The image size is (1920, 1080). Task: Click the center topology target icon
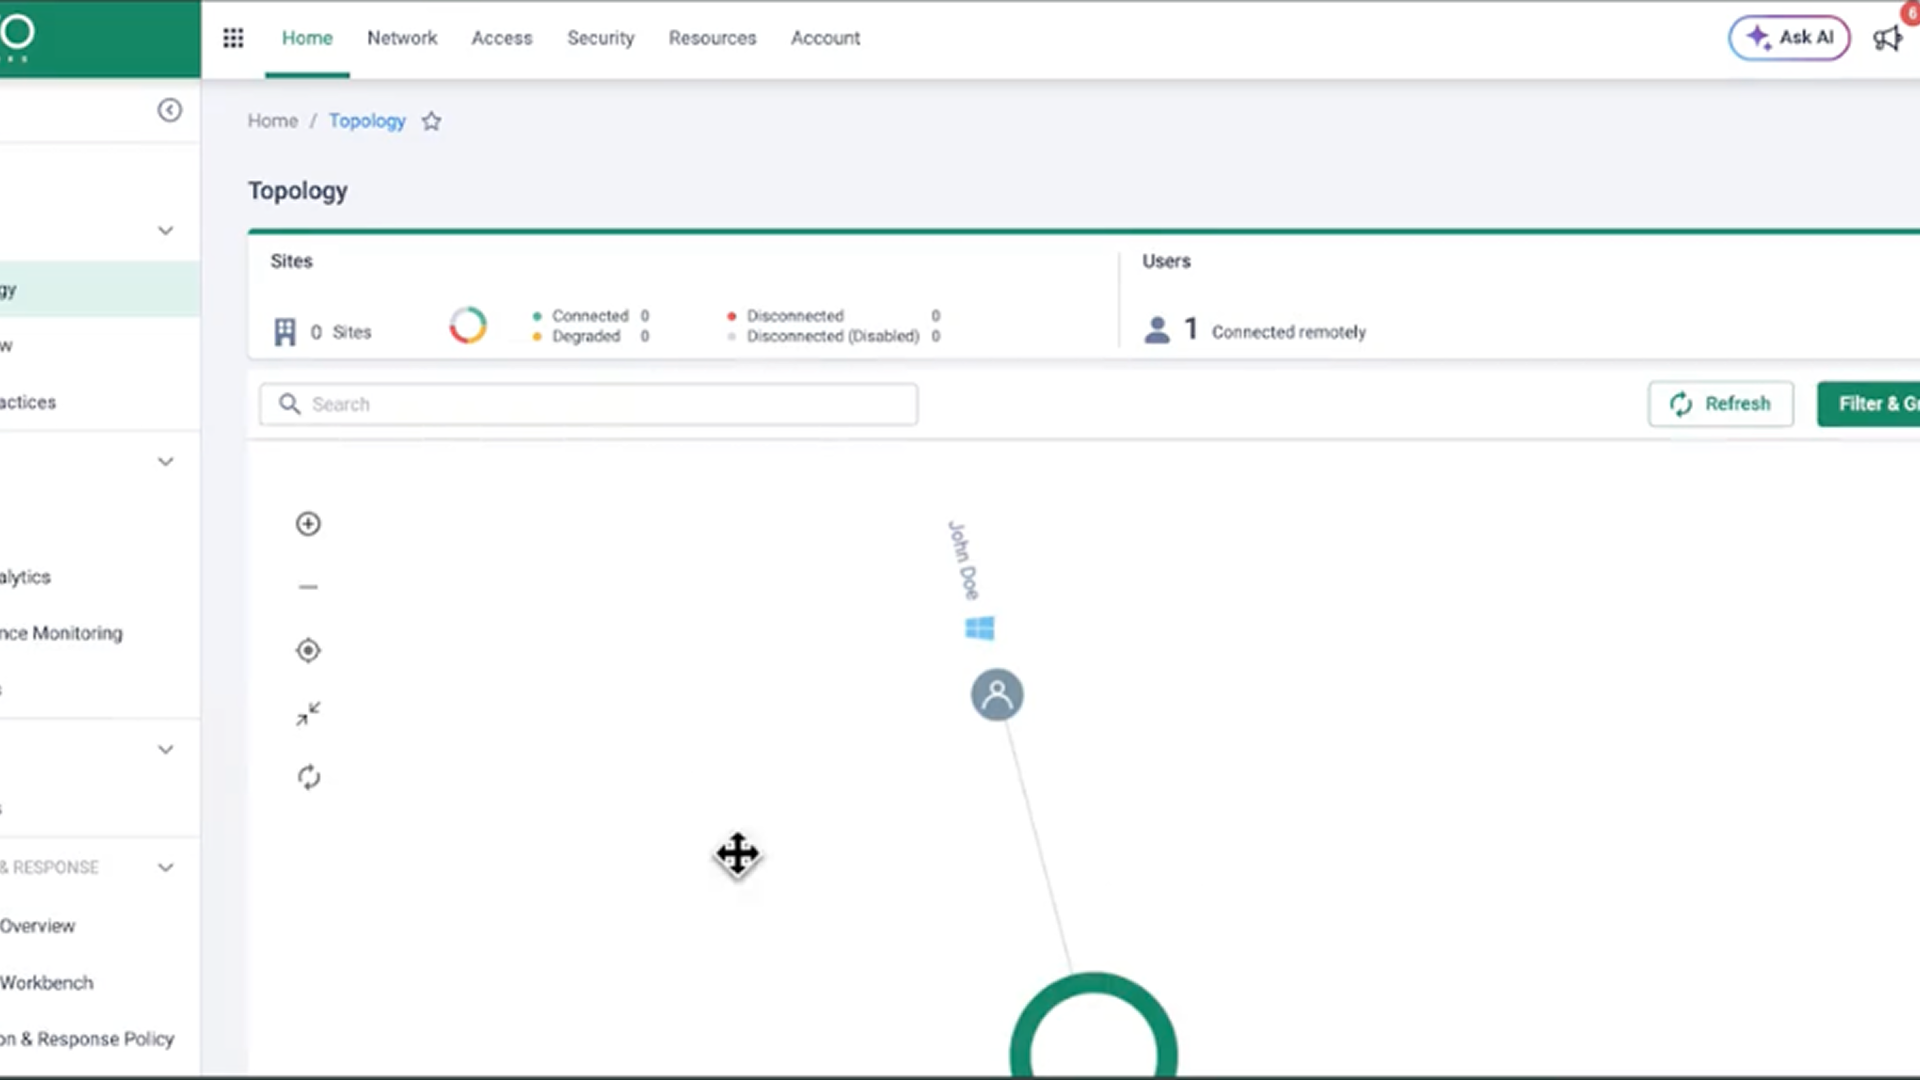tap(308, 651)
